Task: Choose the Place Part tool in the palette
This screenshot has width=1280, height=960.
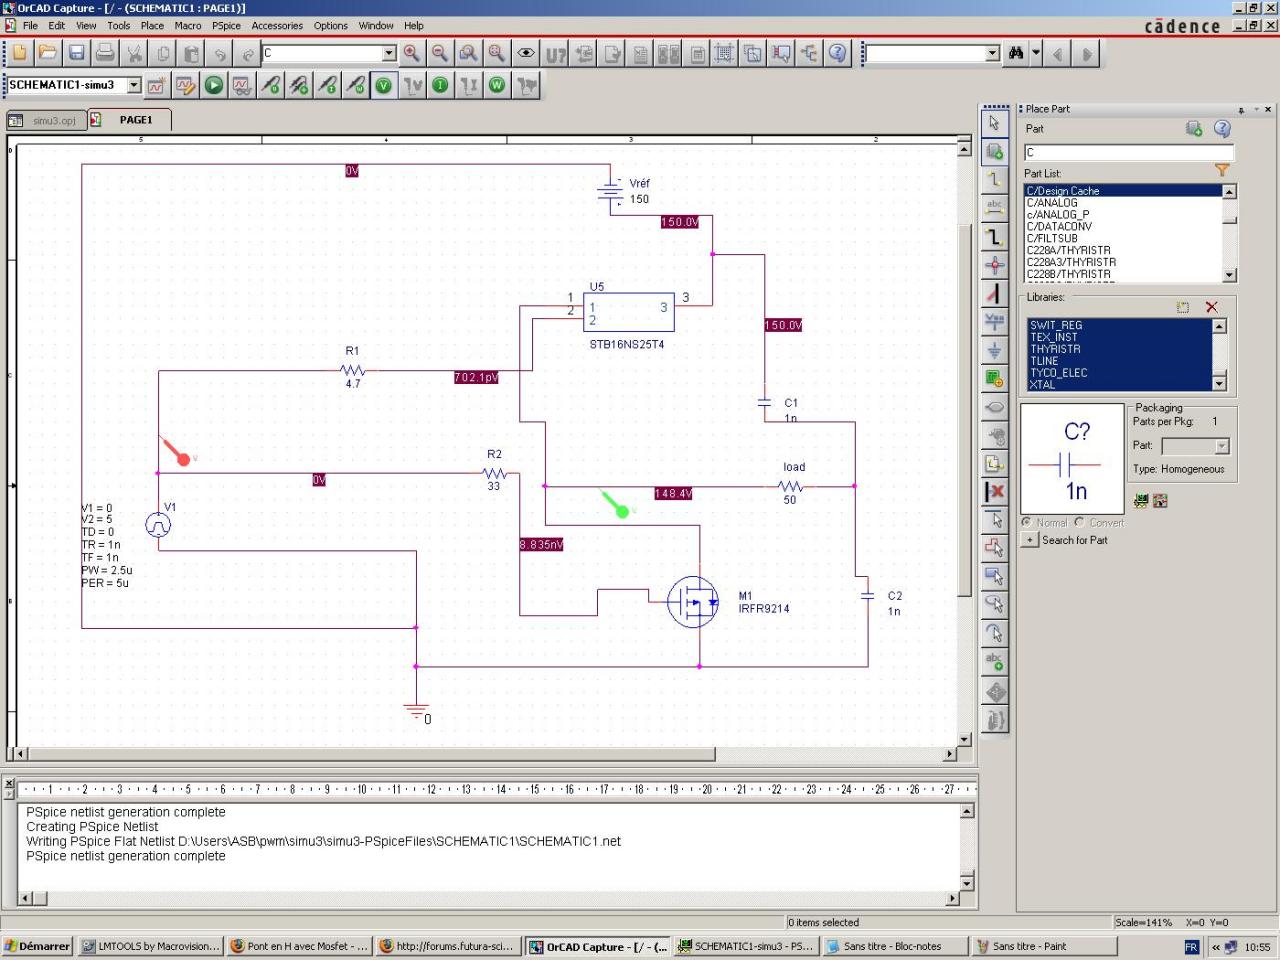Action: click(994, 152)
